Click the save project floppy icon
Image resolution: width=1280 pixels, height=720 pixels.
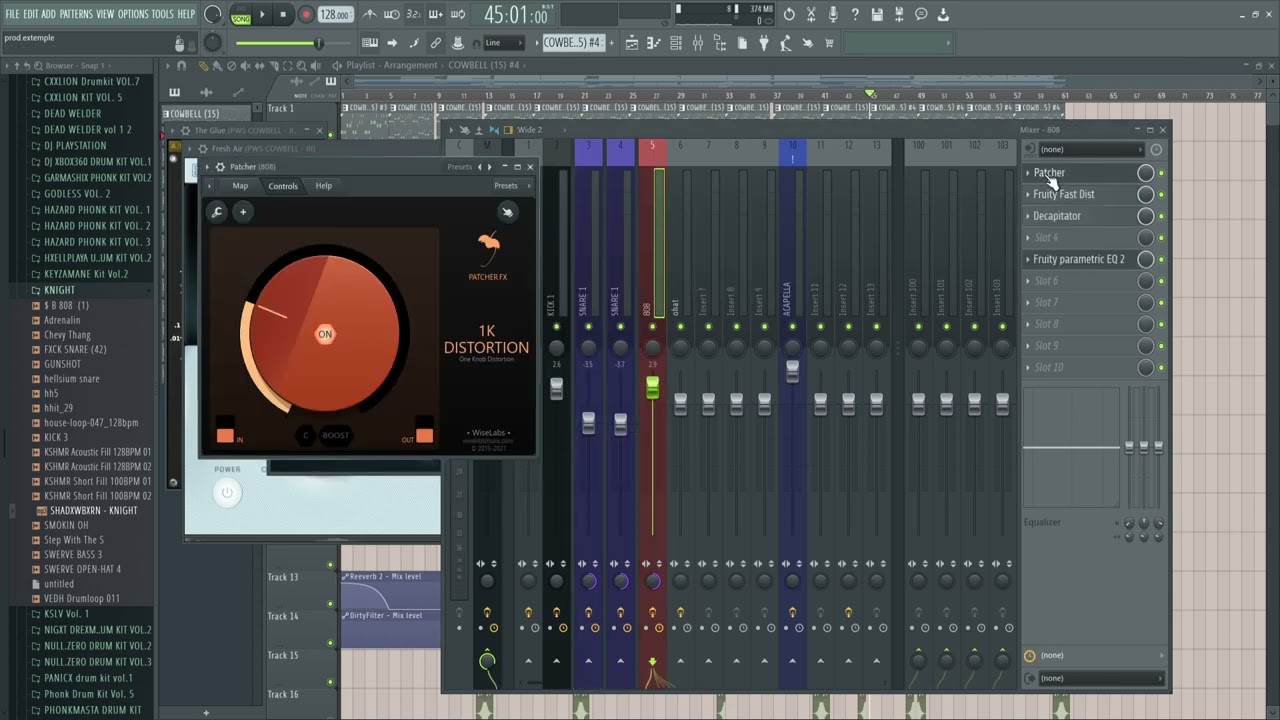[877, 14]
